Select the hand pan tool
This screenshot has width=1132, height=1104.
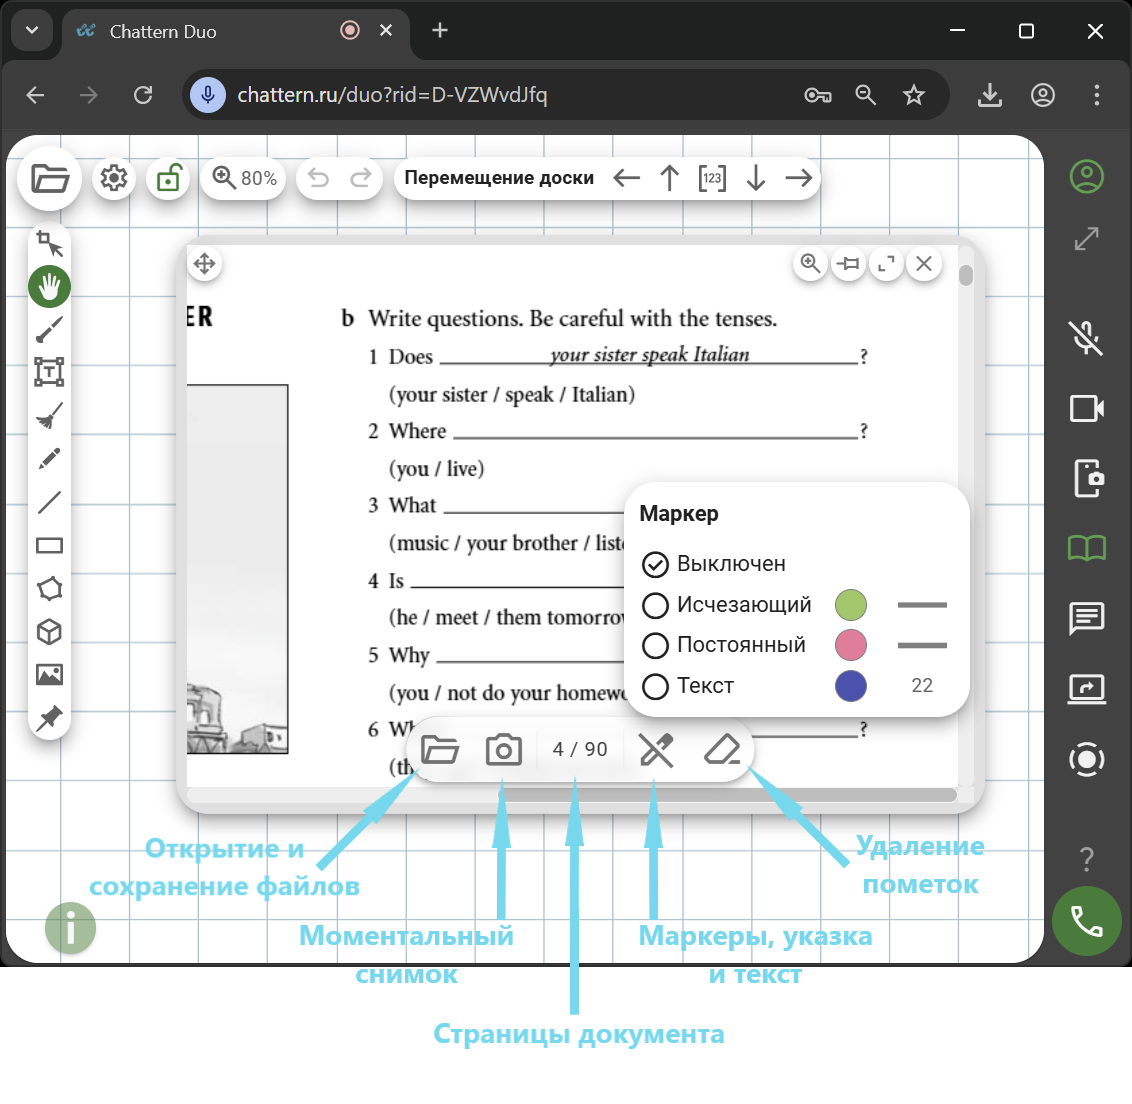point(49,287)
